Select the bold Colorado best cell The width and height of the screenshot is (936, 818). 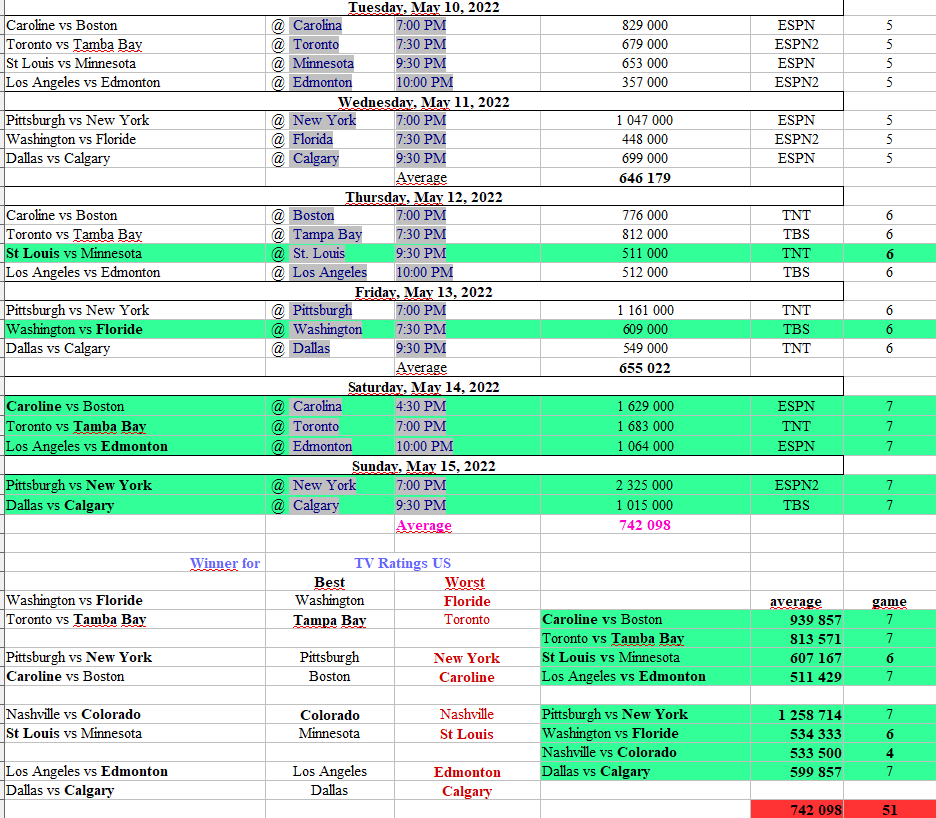click(330, 715)
